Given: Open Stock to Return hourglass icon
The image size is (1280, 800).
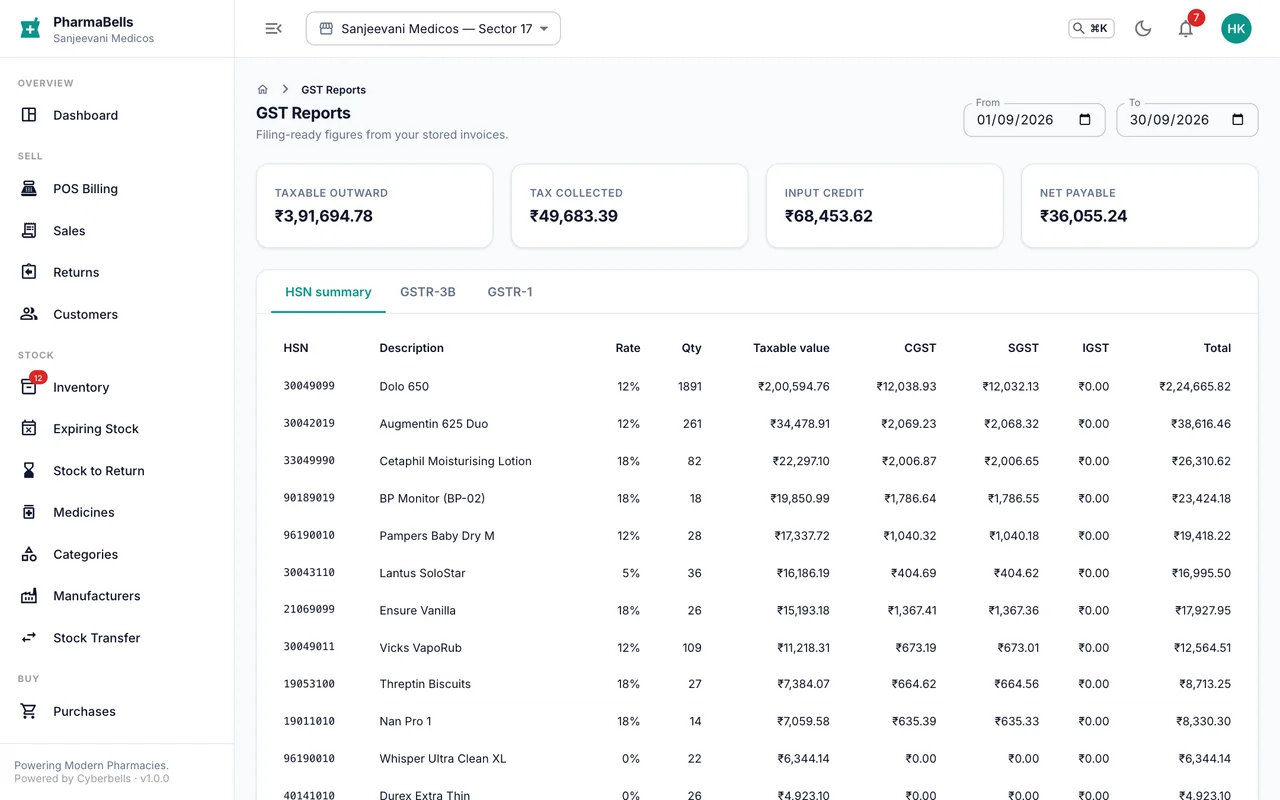Looking at the screenshot, I should [x=29, y=470].
